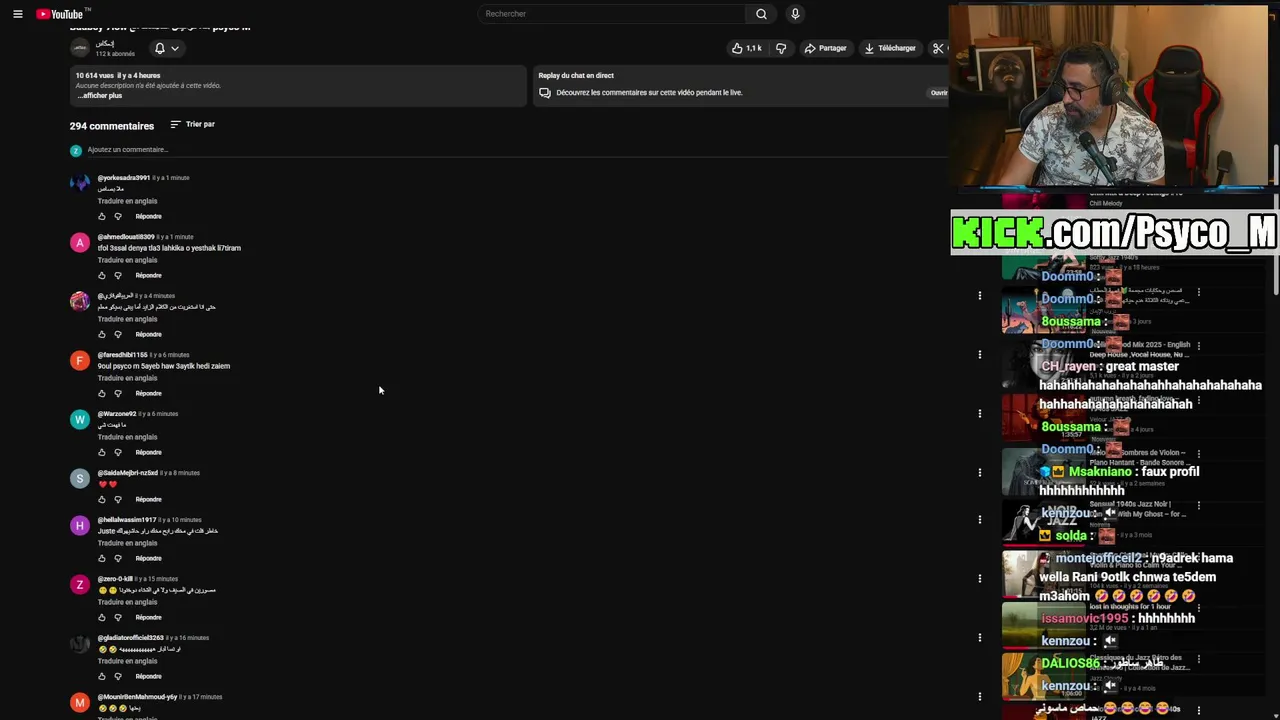Like the comment by @hellalwassim1917
1280x720 pixels.
pyautogui.click(x=102, y=558)
